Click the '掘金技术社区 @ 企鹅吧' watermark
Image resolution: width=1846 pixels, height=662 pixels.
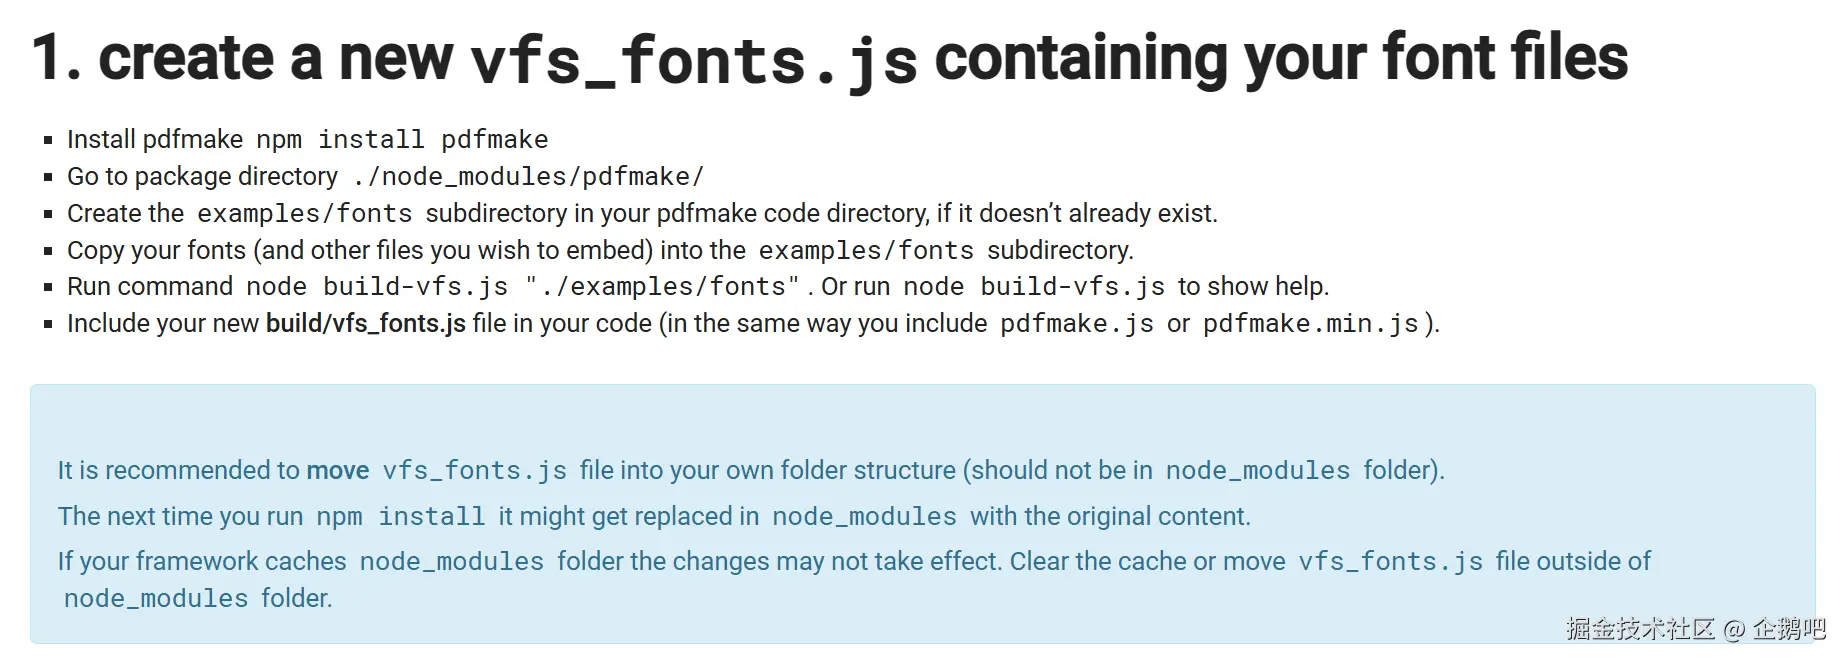1695,629
